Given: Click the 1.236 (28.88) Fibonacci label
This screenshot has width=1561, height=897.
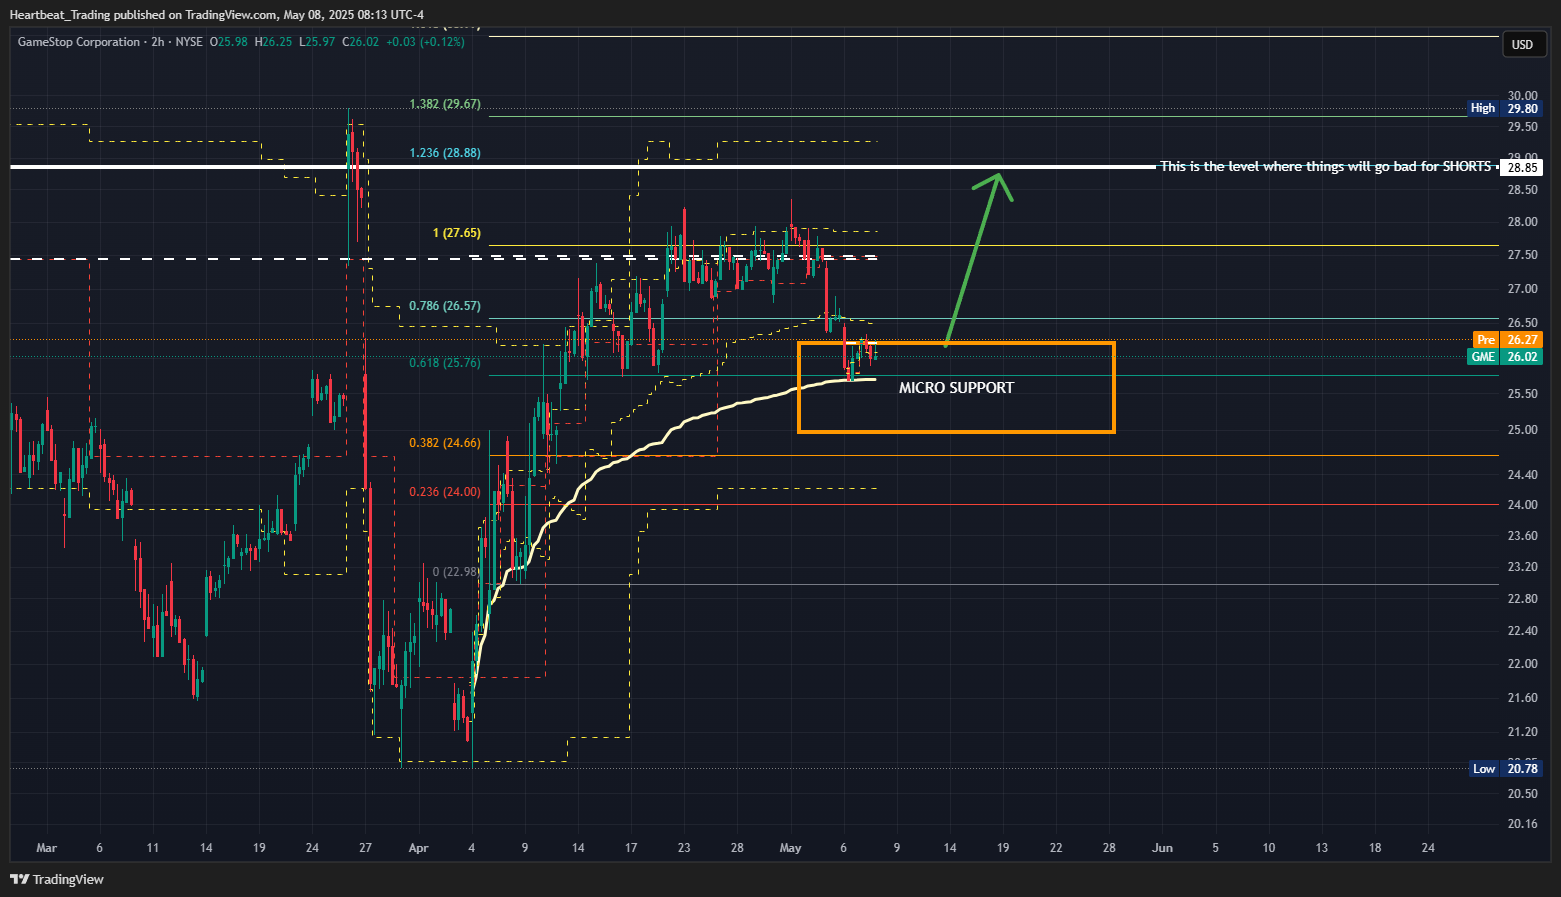Looking at the screenshot, I should tap(445, 153).
